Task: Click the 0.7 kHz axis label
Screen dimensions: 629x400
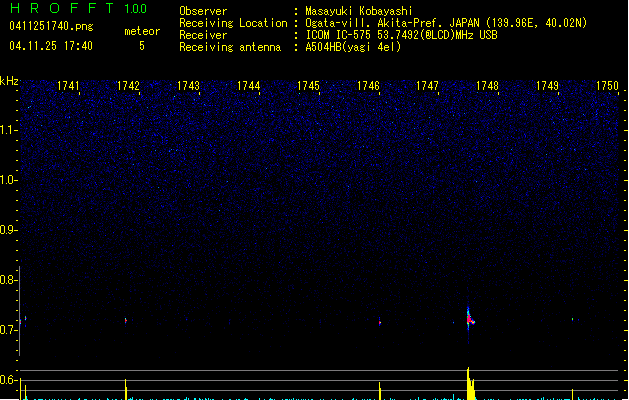Action: [8, 330]
